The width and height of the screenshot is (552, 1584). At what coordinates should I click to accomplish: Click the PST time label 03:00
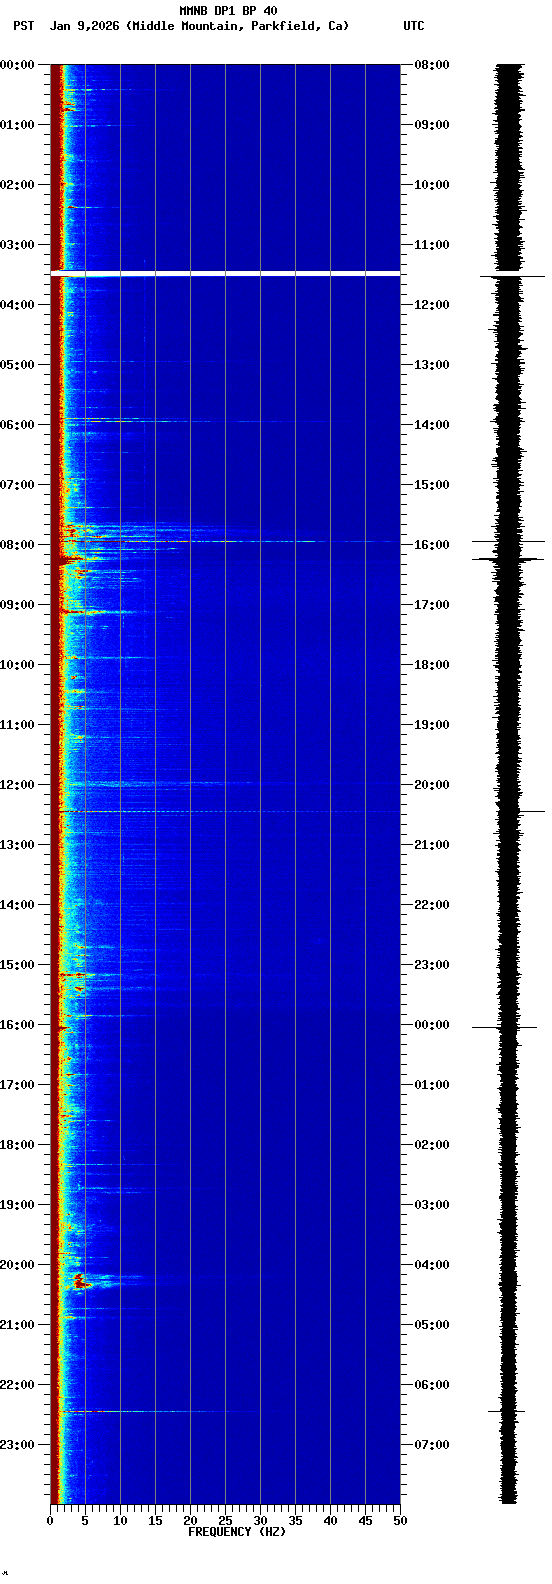18,245
